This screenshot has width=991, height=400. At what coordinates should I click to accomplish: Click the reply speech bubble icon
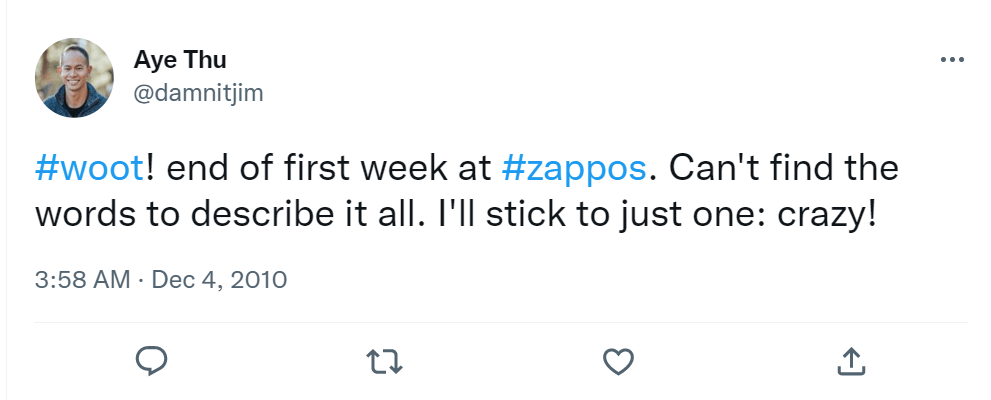(x=151, y=360)
